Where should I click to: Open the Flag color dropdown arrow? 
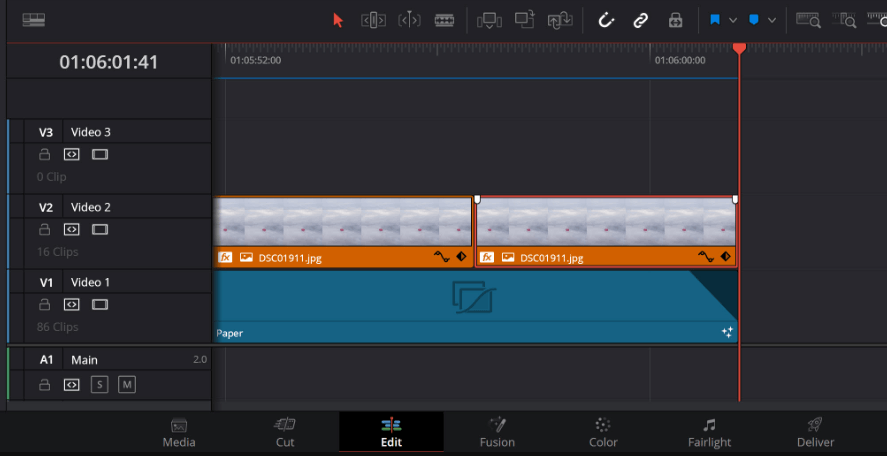tap(733, 20)
